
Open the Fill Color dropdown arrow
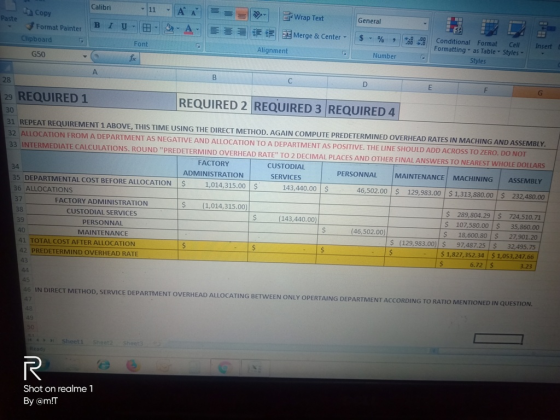pos(178,29)
